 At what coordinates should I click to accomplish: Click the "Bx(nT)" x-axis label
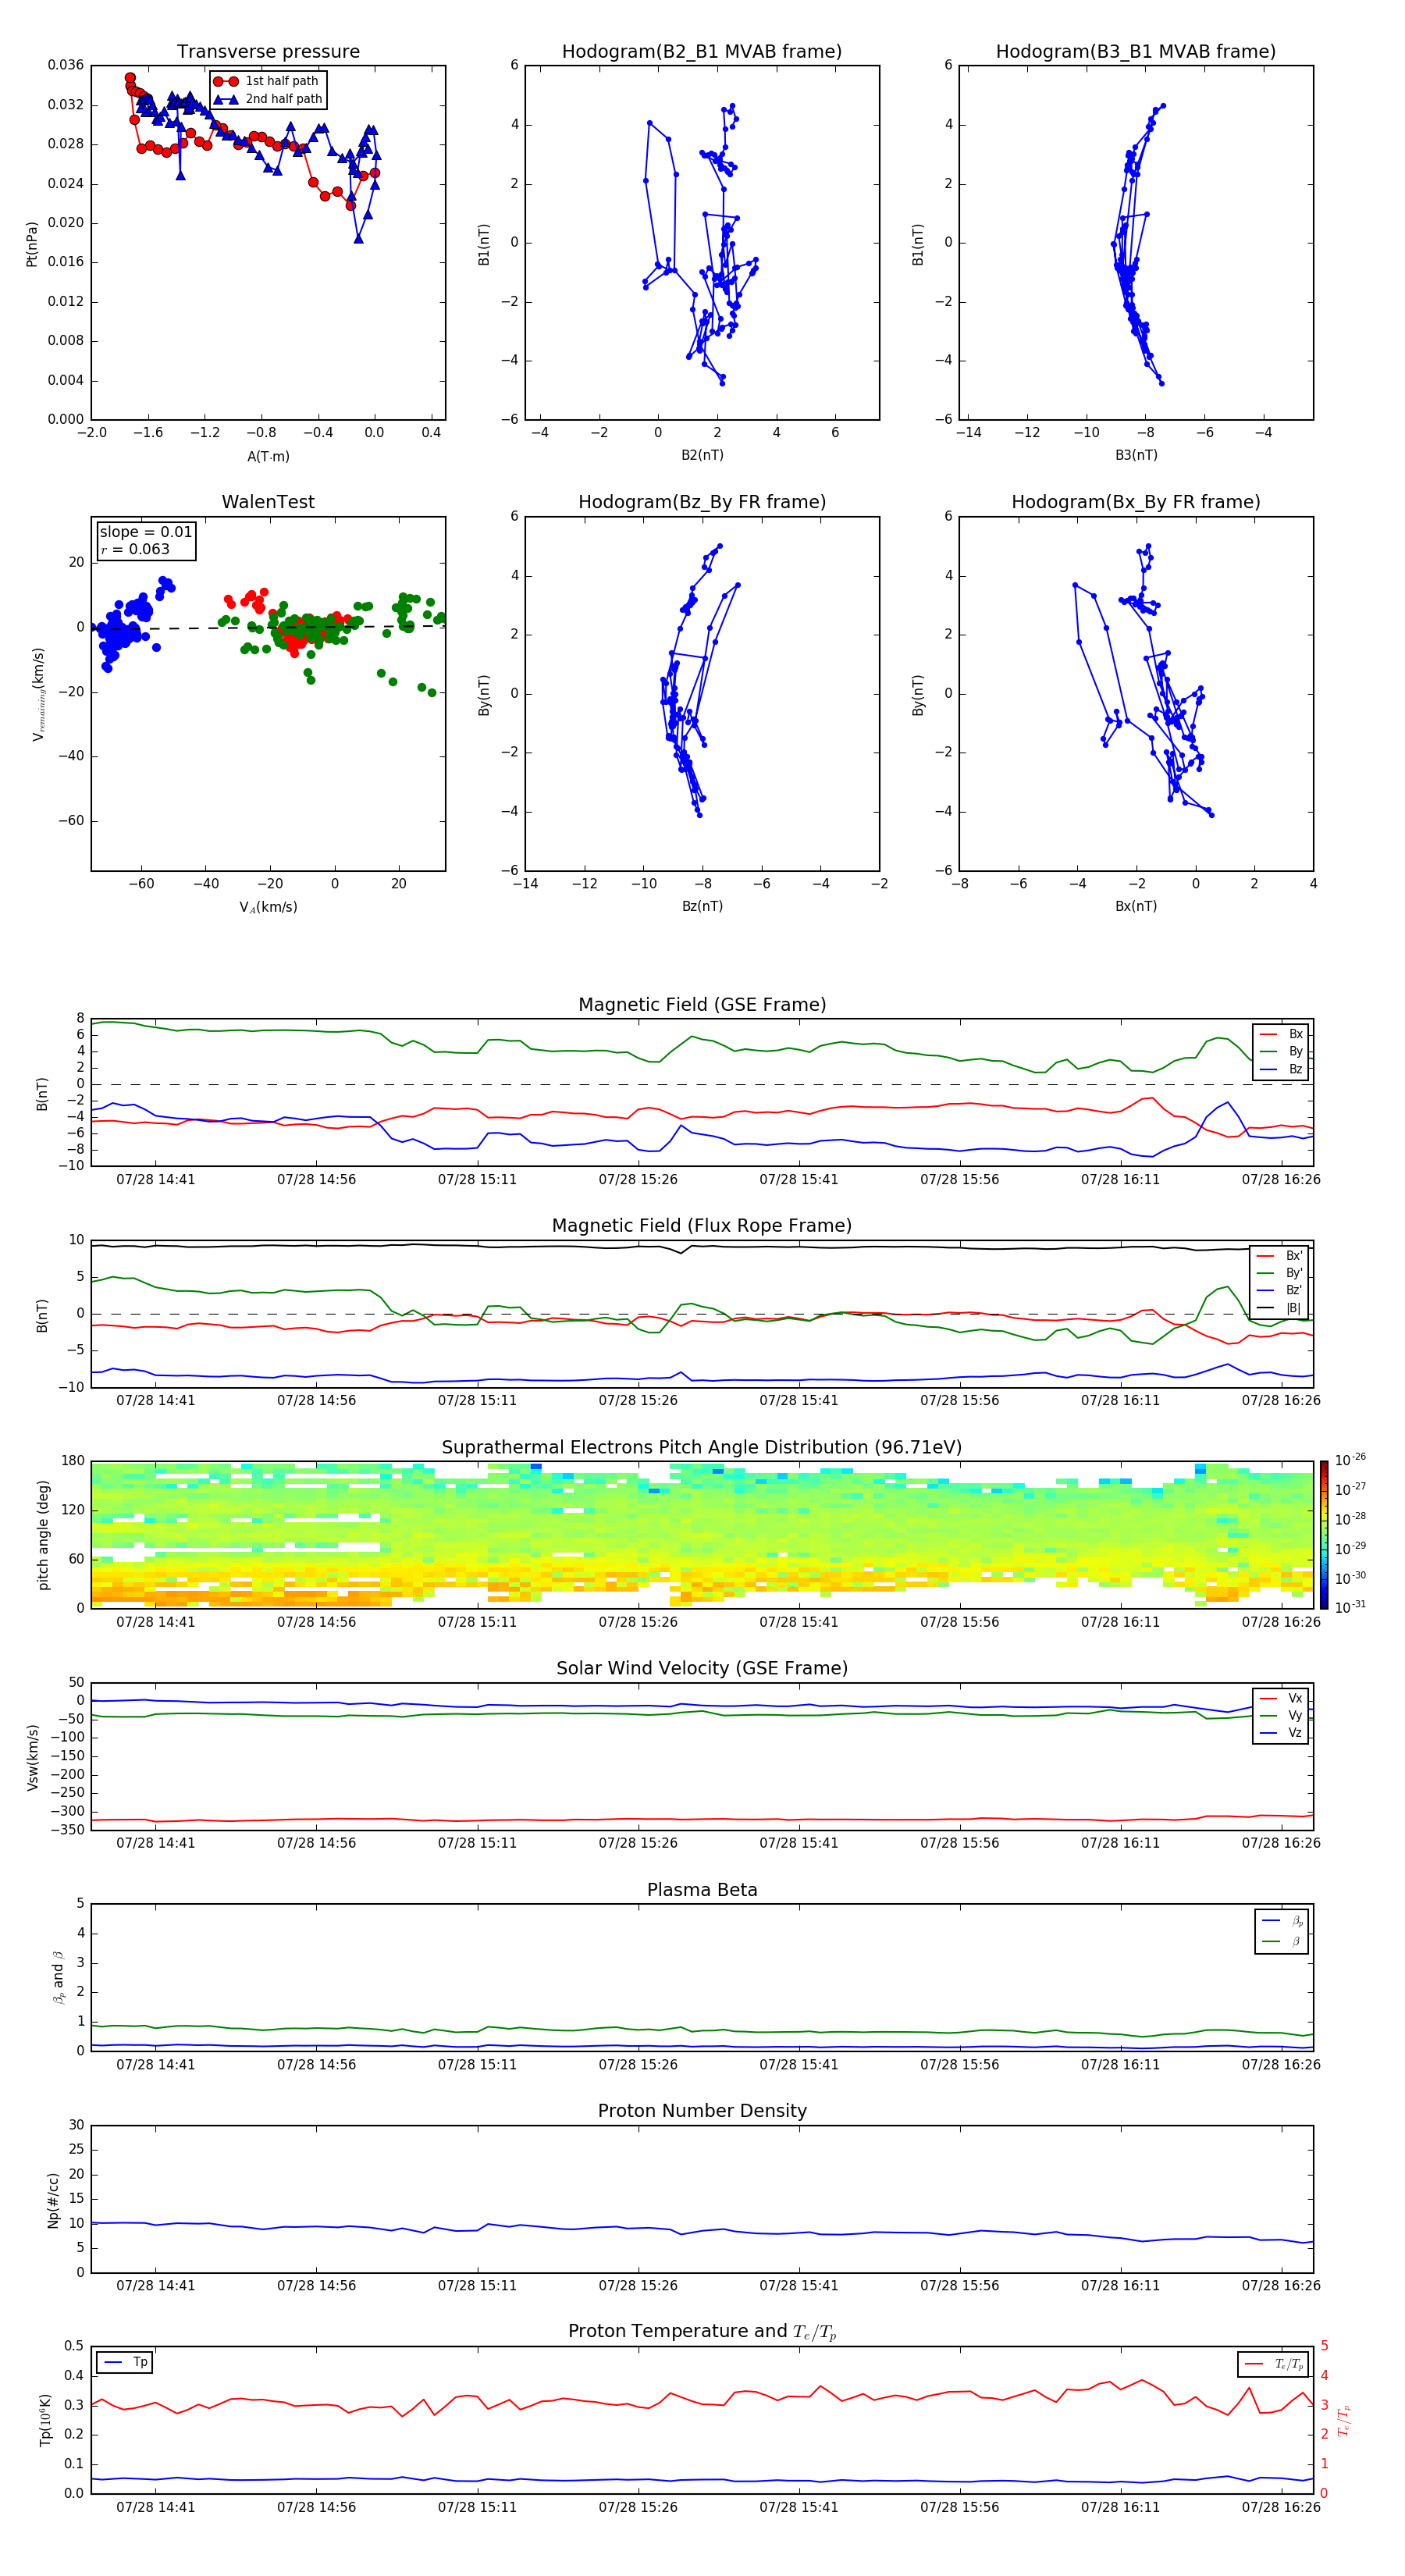point(1136,906)
